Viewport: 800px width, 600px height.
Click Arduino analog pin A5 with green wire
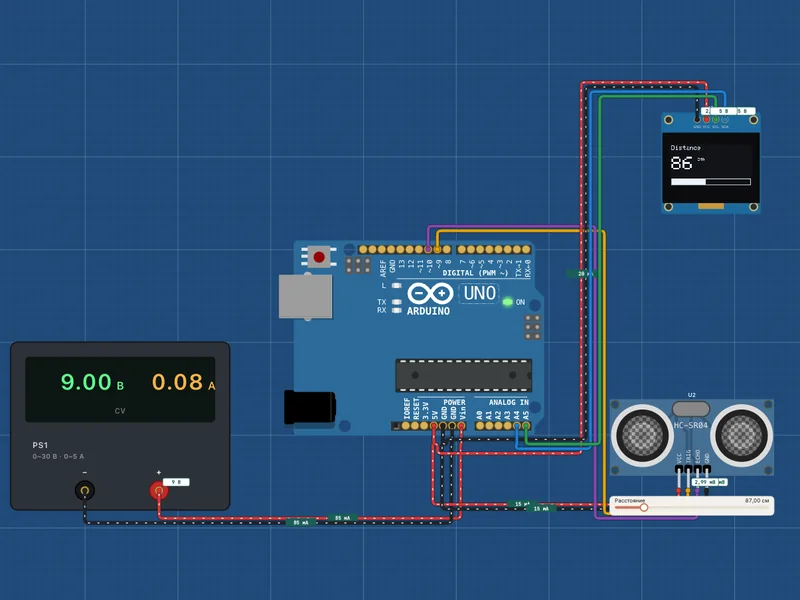(x=526, y=426)
